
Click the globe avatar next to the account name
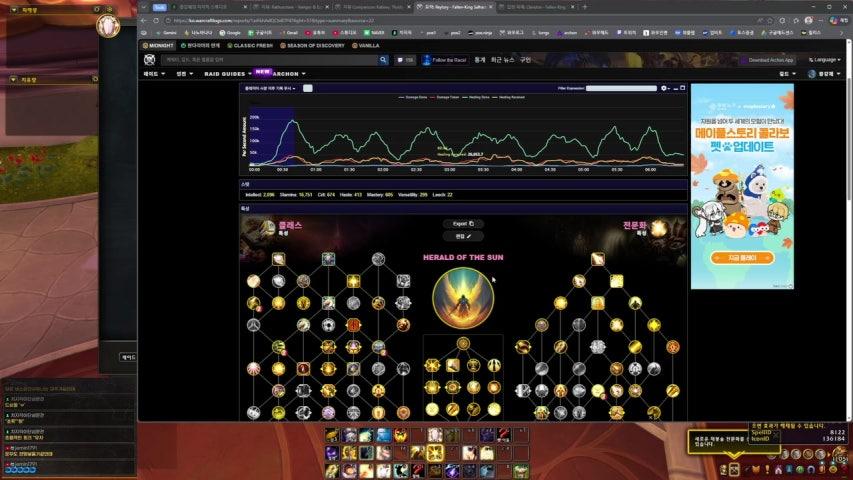(812, 73)
